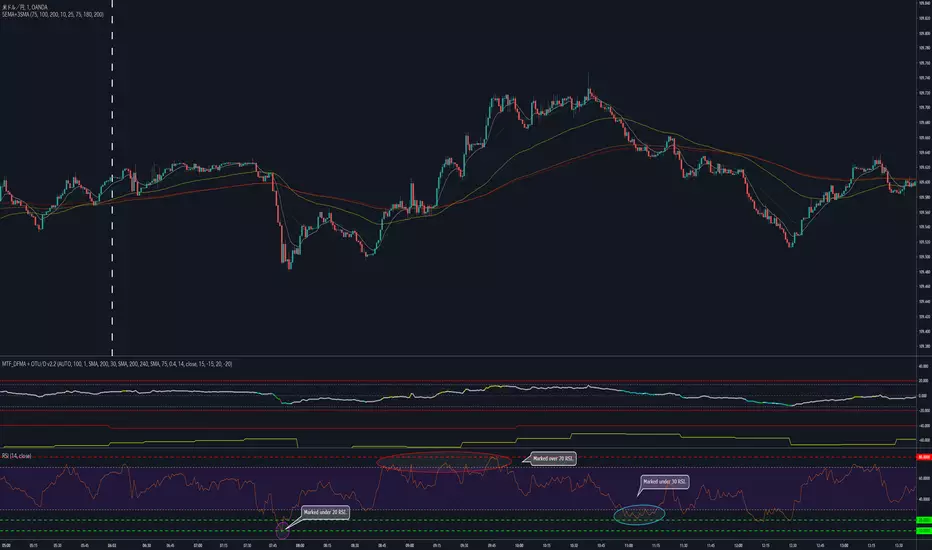Select the 'Marked over 20 RSI.' callout
Viewport: 932px width, 550px height.
(x=553, y=458)
